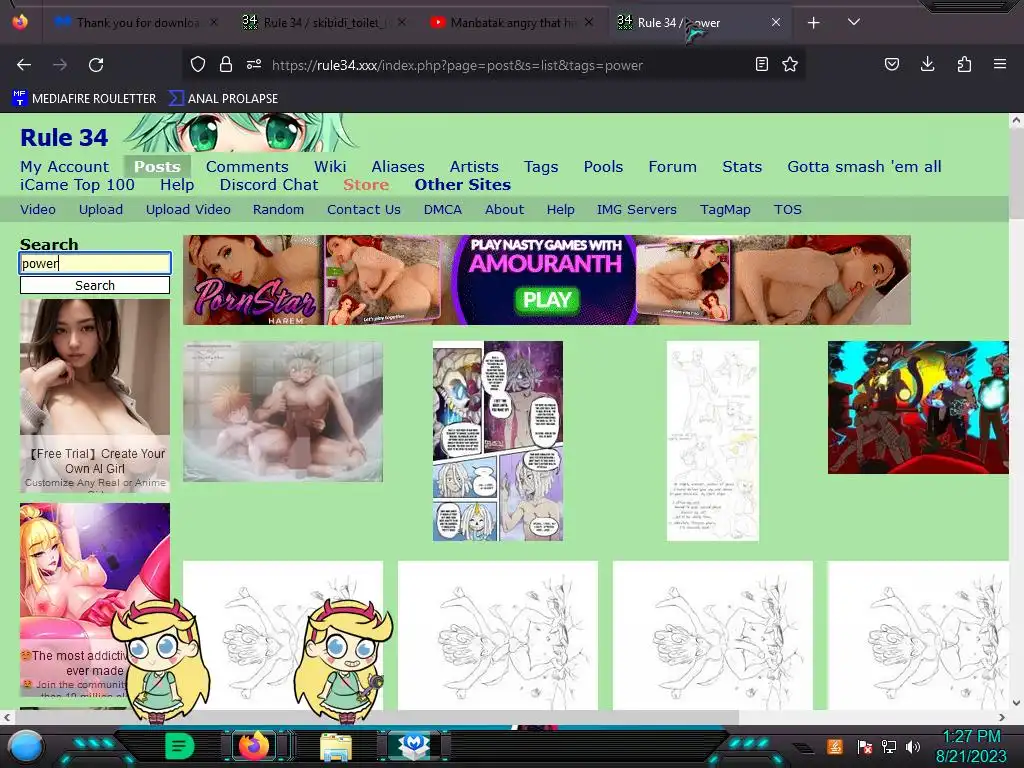This screenshot has width=1024, height=768.
Task: Open the Artists navigation link
Action: [474, 167]
